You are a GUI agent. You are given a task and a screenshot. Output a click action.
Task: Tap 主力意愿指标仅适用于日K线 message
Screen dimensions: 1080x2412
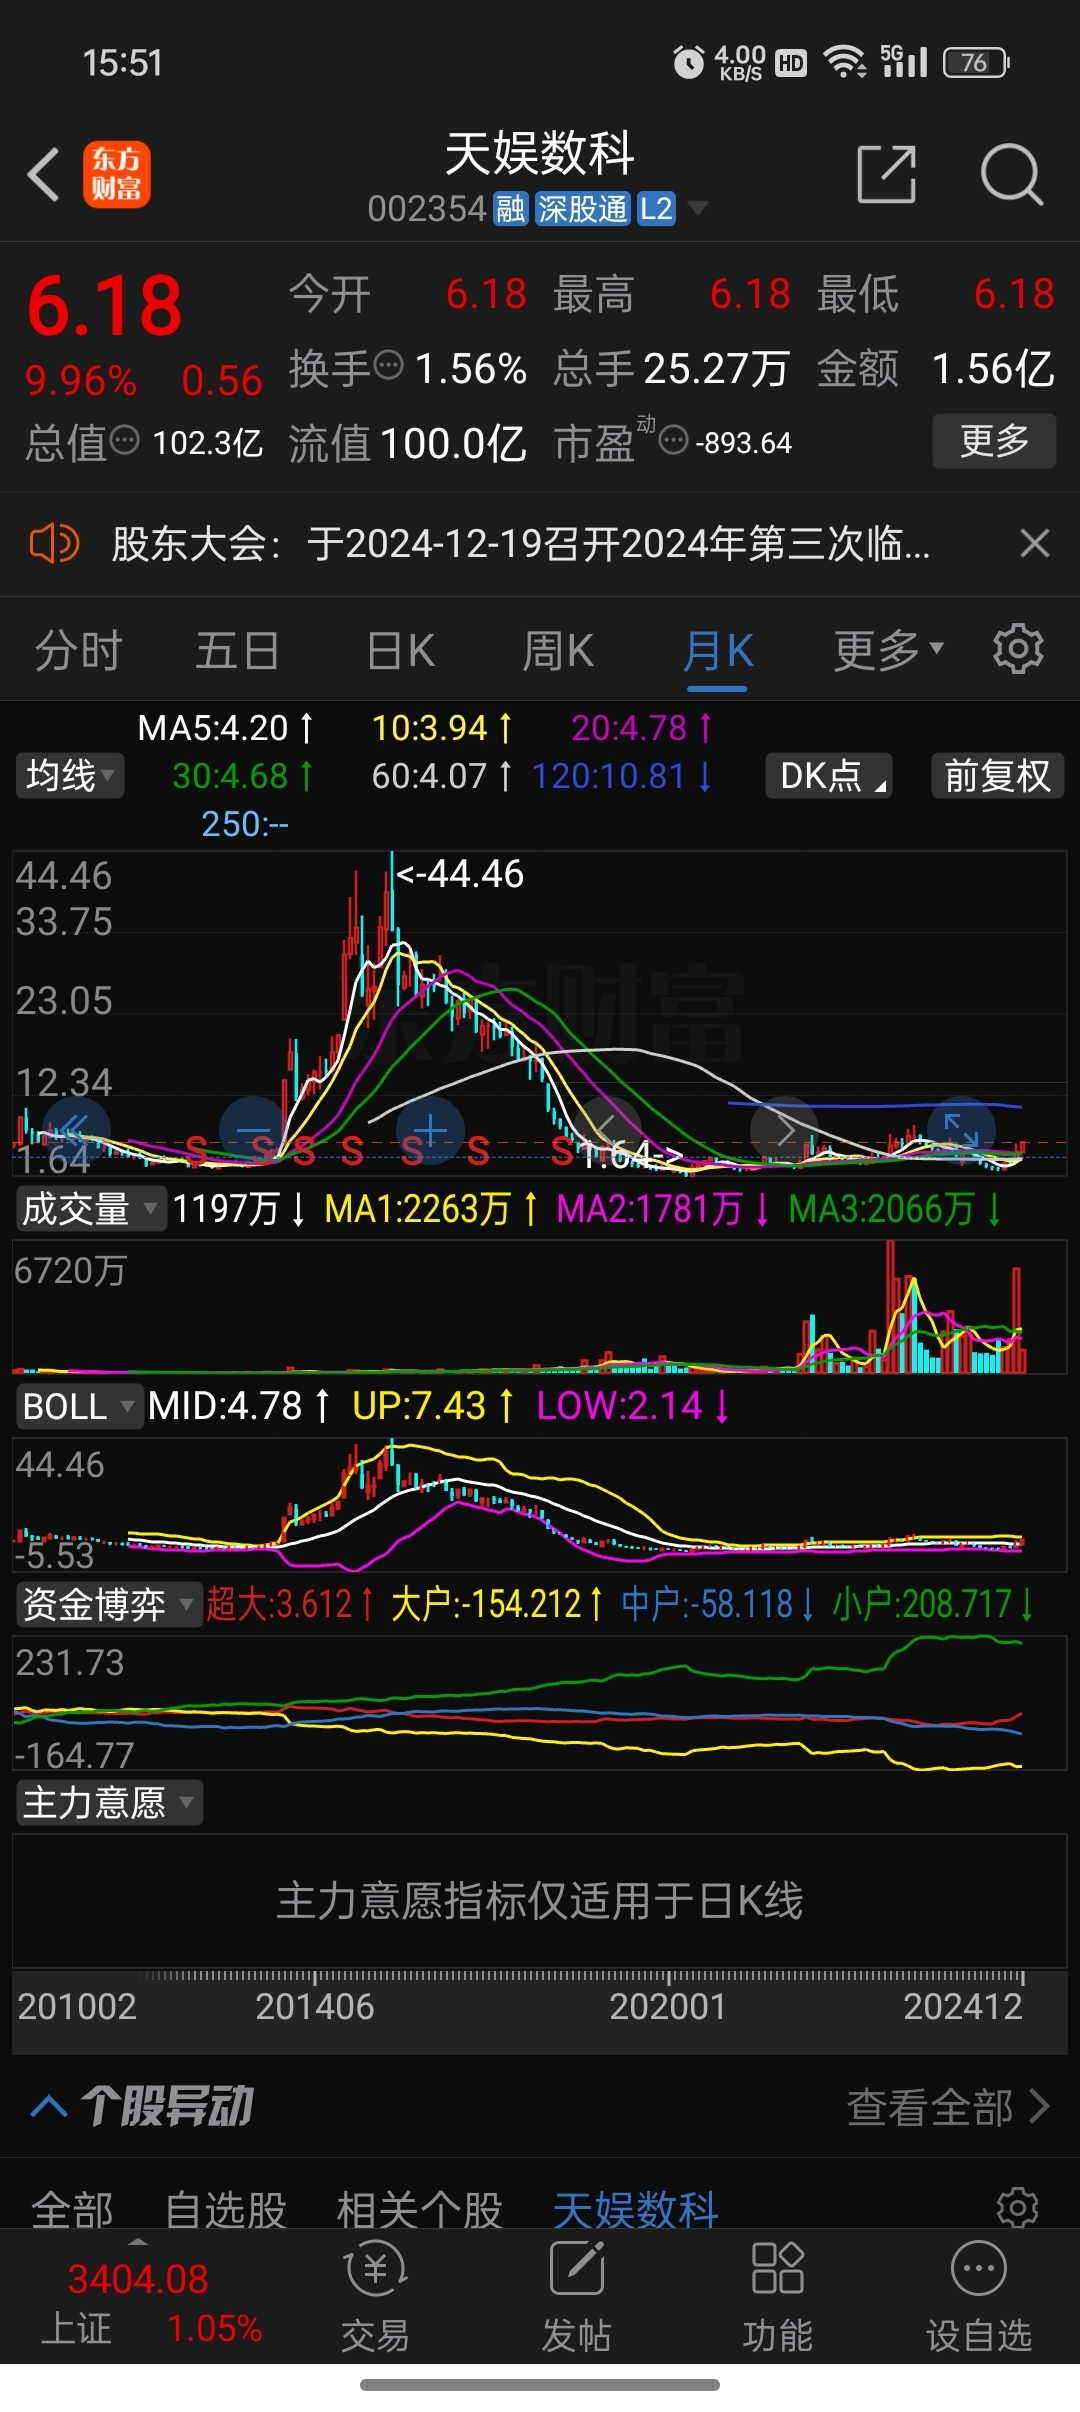[x=540, y=1901]
